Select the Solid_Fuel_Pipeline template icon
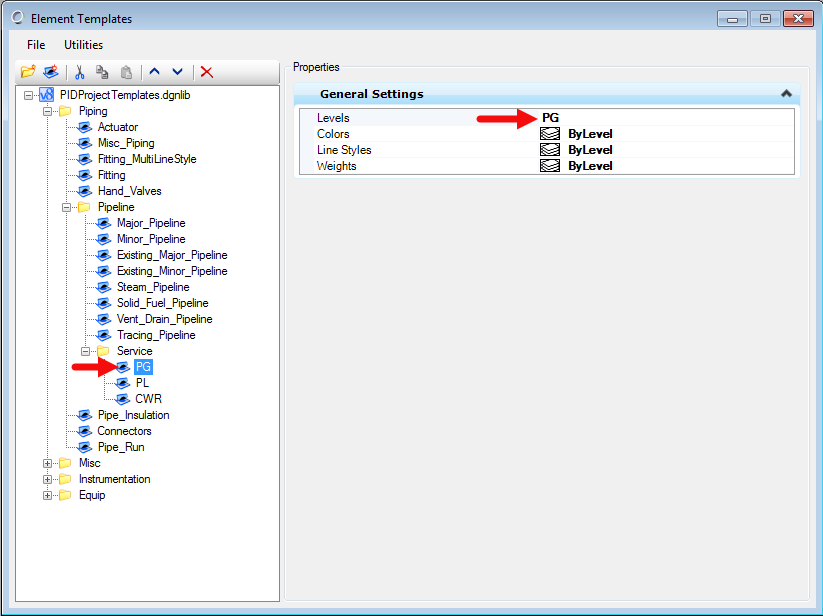This screenshot has height=616, width=823. pos(104,303)
